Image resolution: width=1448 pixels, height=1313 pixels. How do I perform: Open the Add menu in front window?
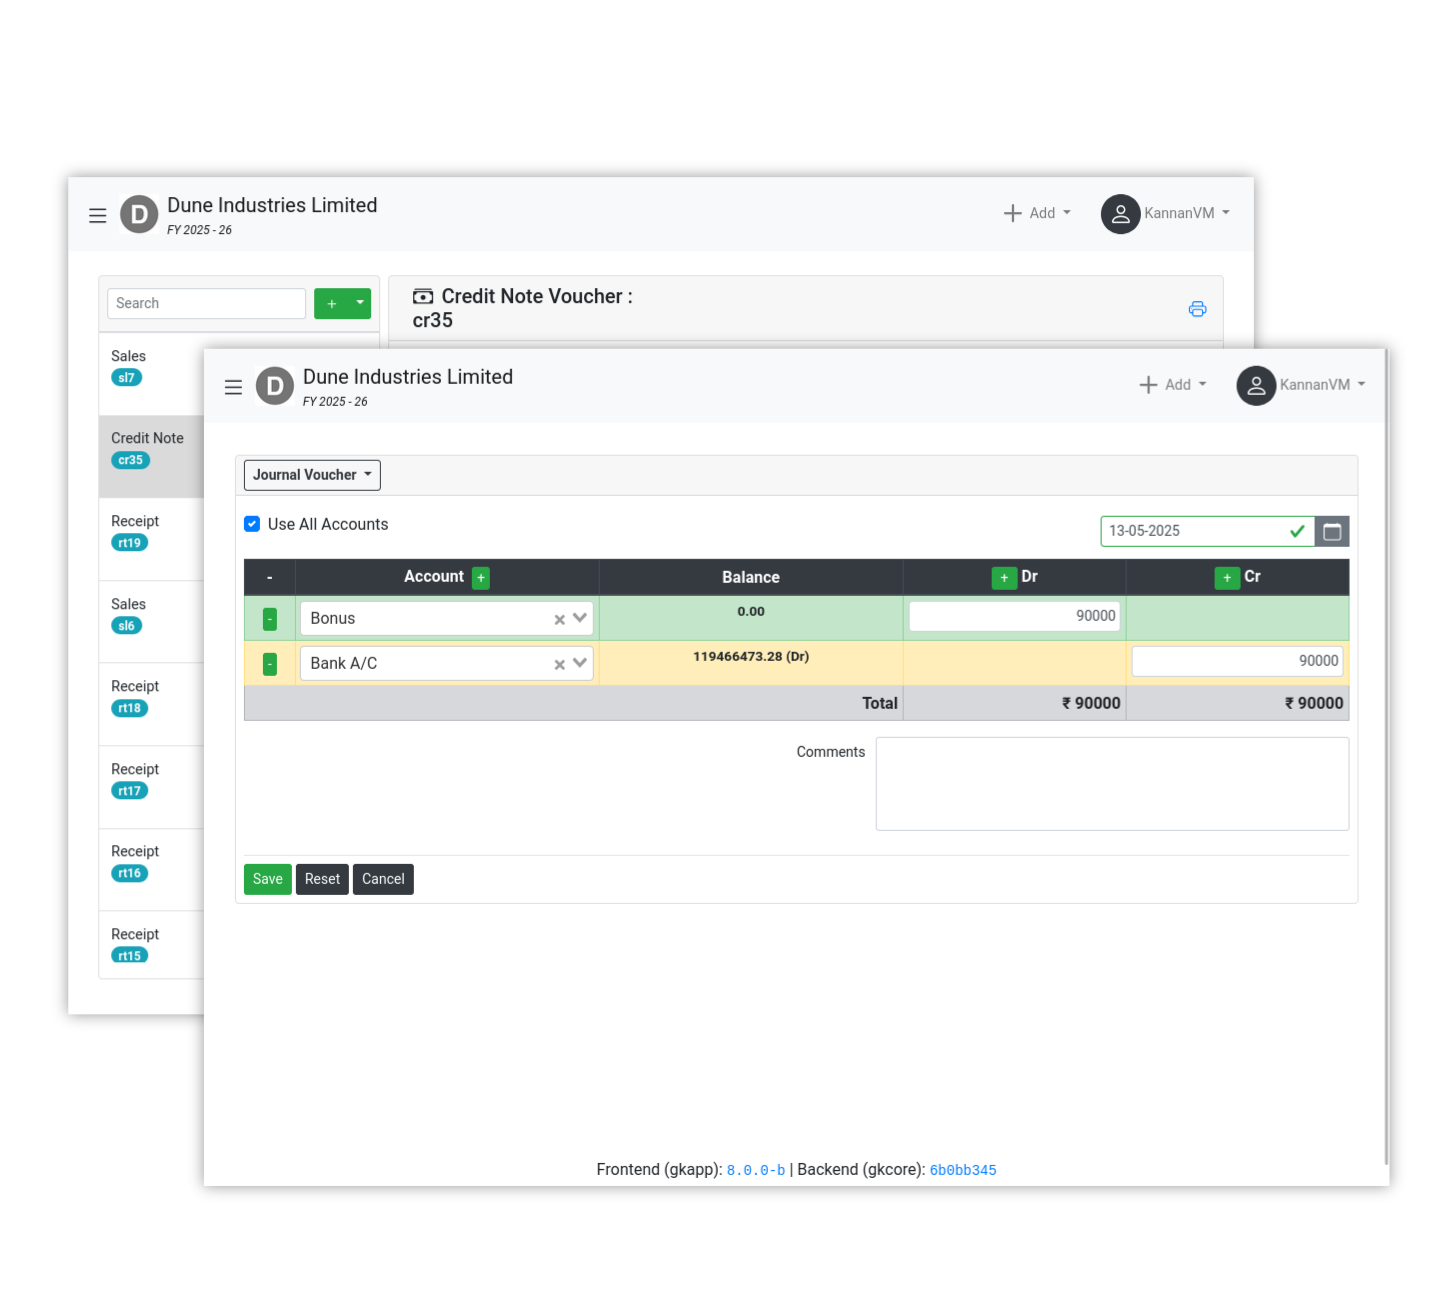tap(1173, 385)
